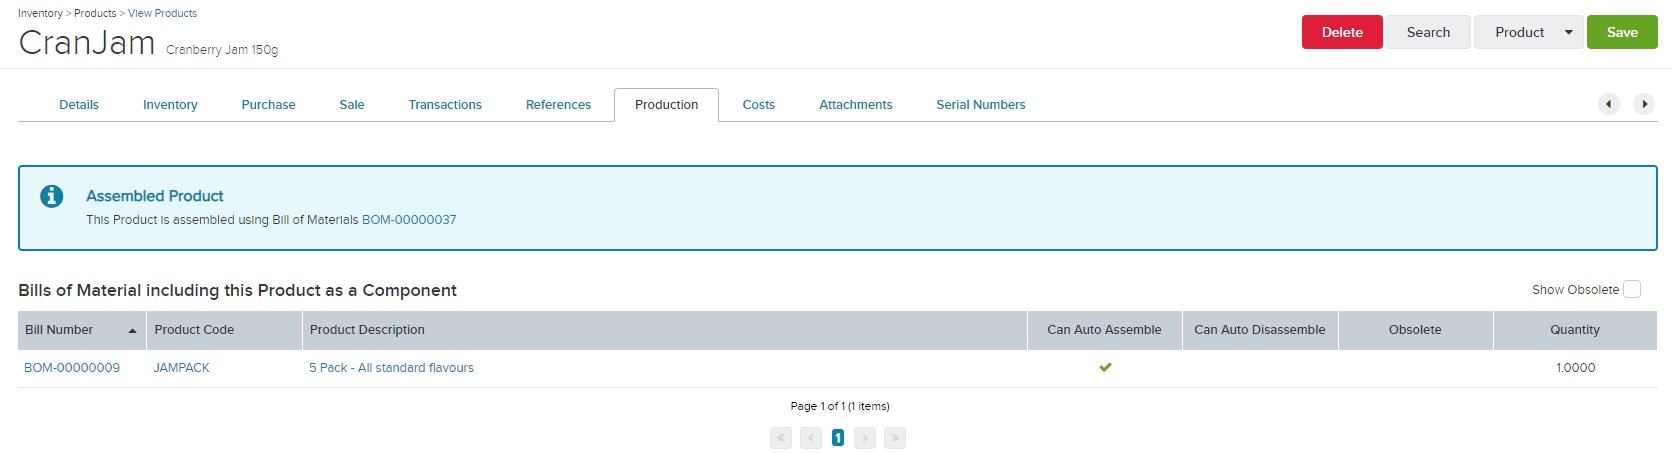Expand the Product dropdown arrow
This screenshot has height=453, width=1672.
1569,32
